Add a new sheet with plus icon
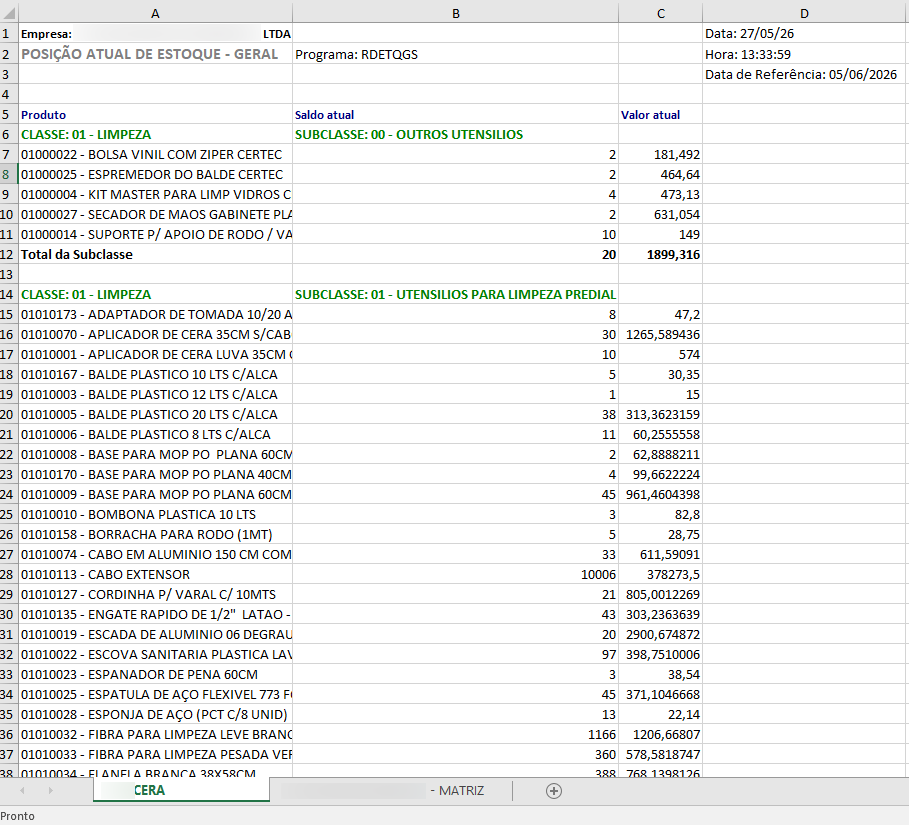The image size is (909, 825). 554,791
